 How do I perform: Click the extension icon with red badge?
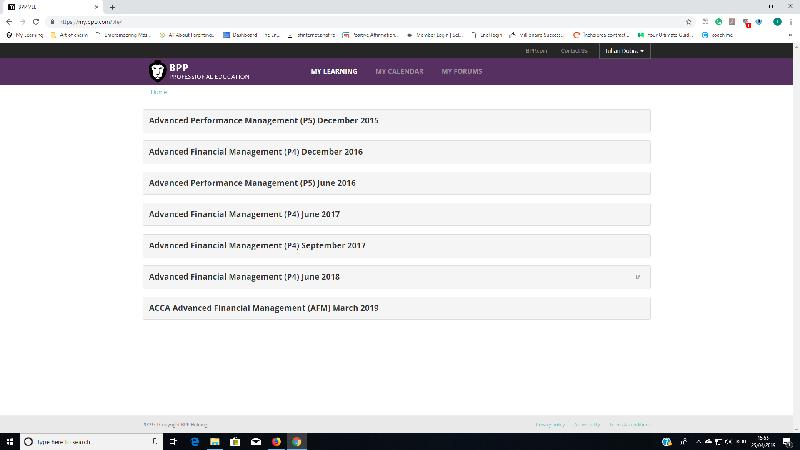[x=746, y=22]
